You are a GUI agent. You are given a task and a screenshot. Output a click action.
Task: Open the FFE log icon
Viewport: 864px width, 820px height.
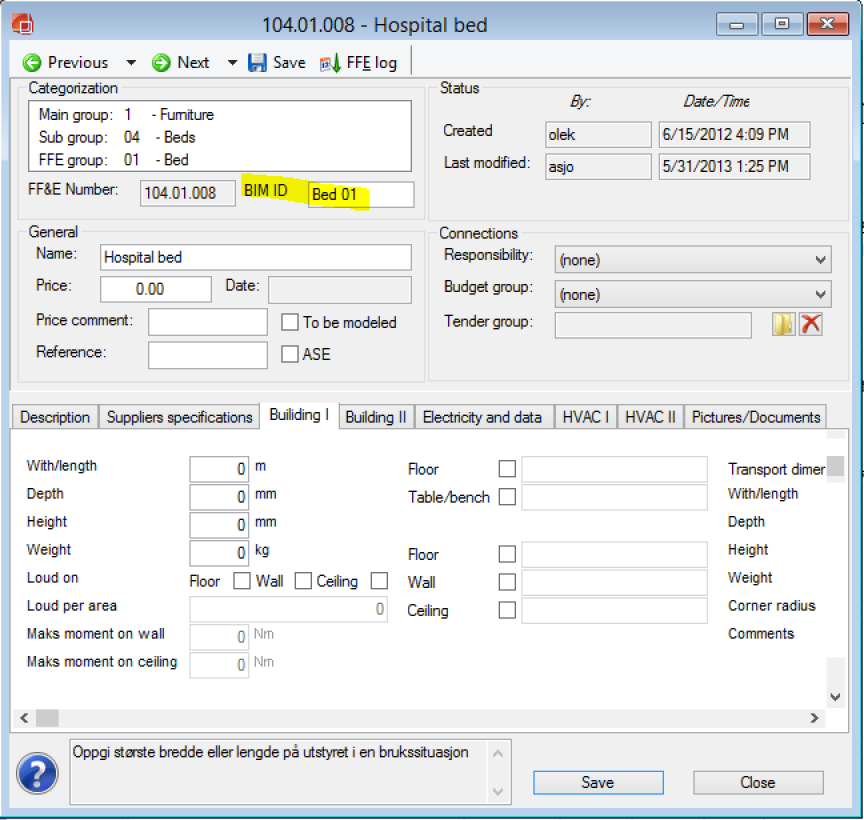(330, 63)
